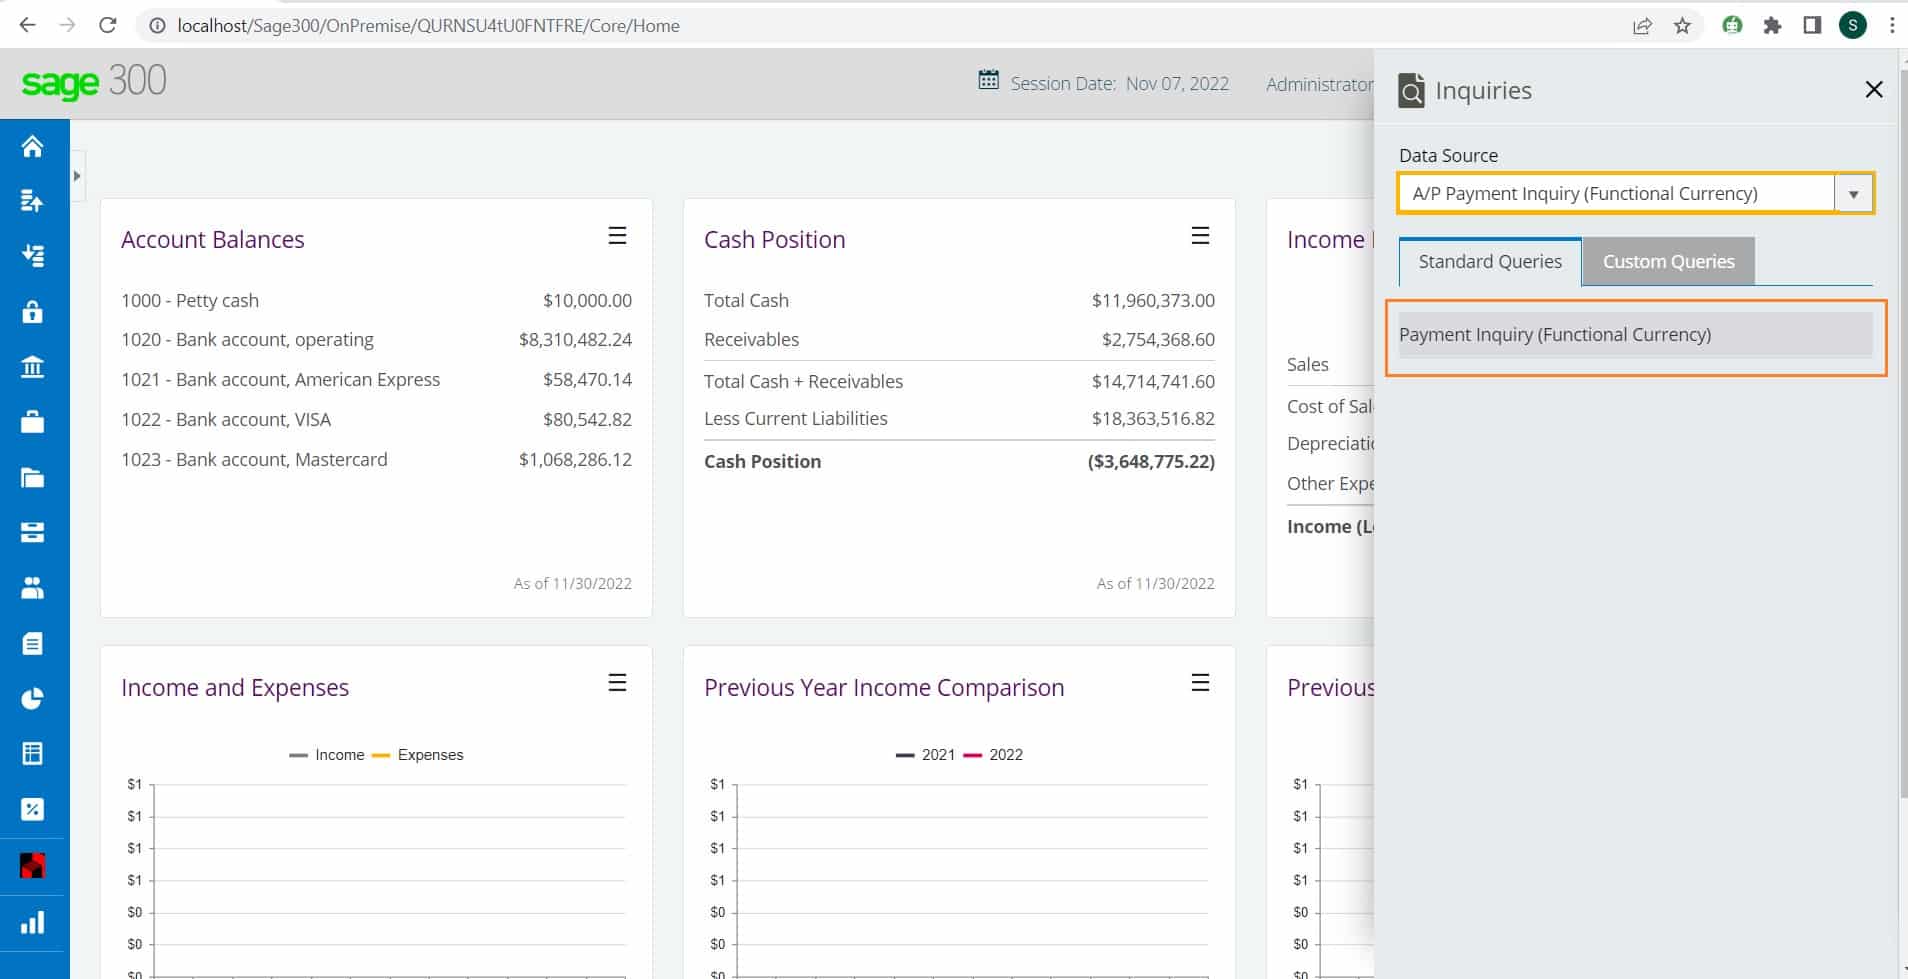Click the ($3,648,775.22) cash position value
The image size is (1908, 979).
[1151, 462]
